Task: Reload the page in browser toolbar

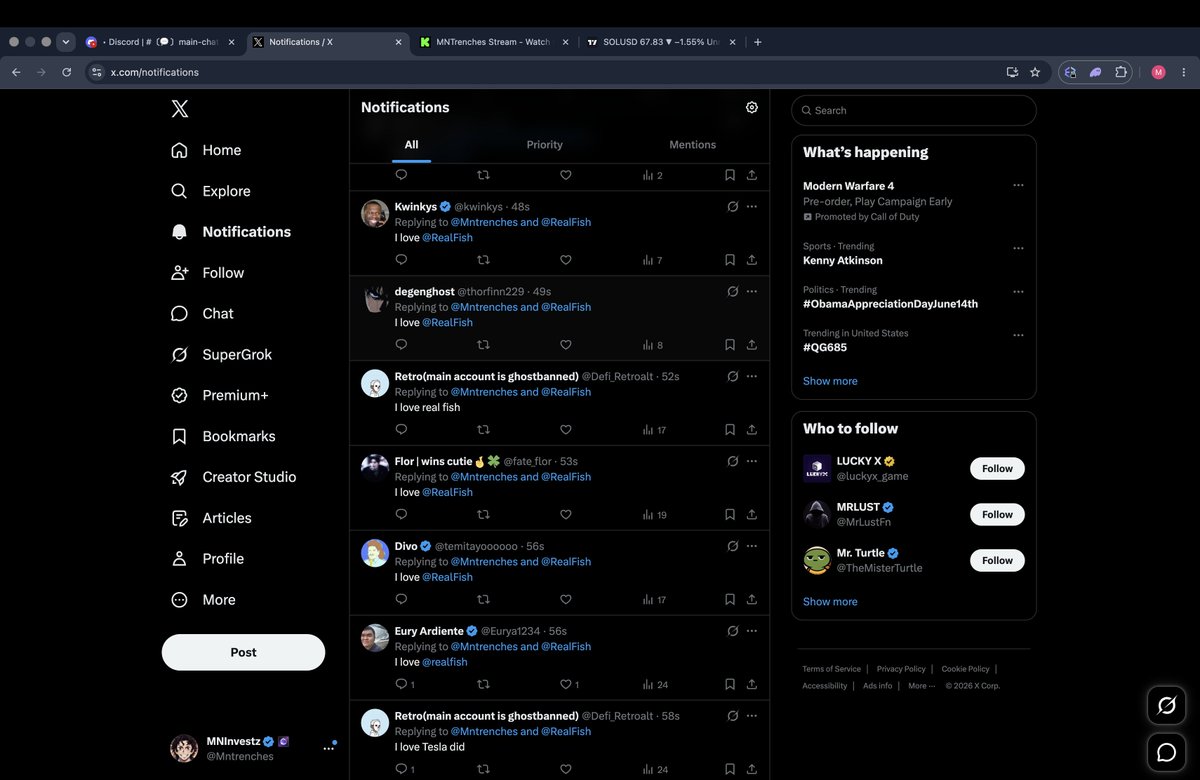Action: pos(67,72)
